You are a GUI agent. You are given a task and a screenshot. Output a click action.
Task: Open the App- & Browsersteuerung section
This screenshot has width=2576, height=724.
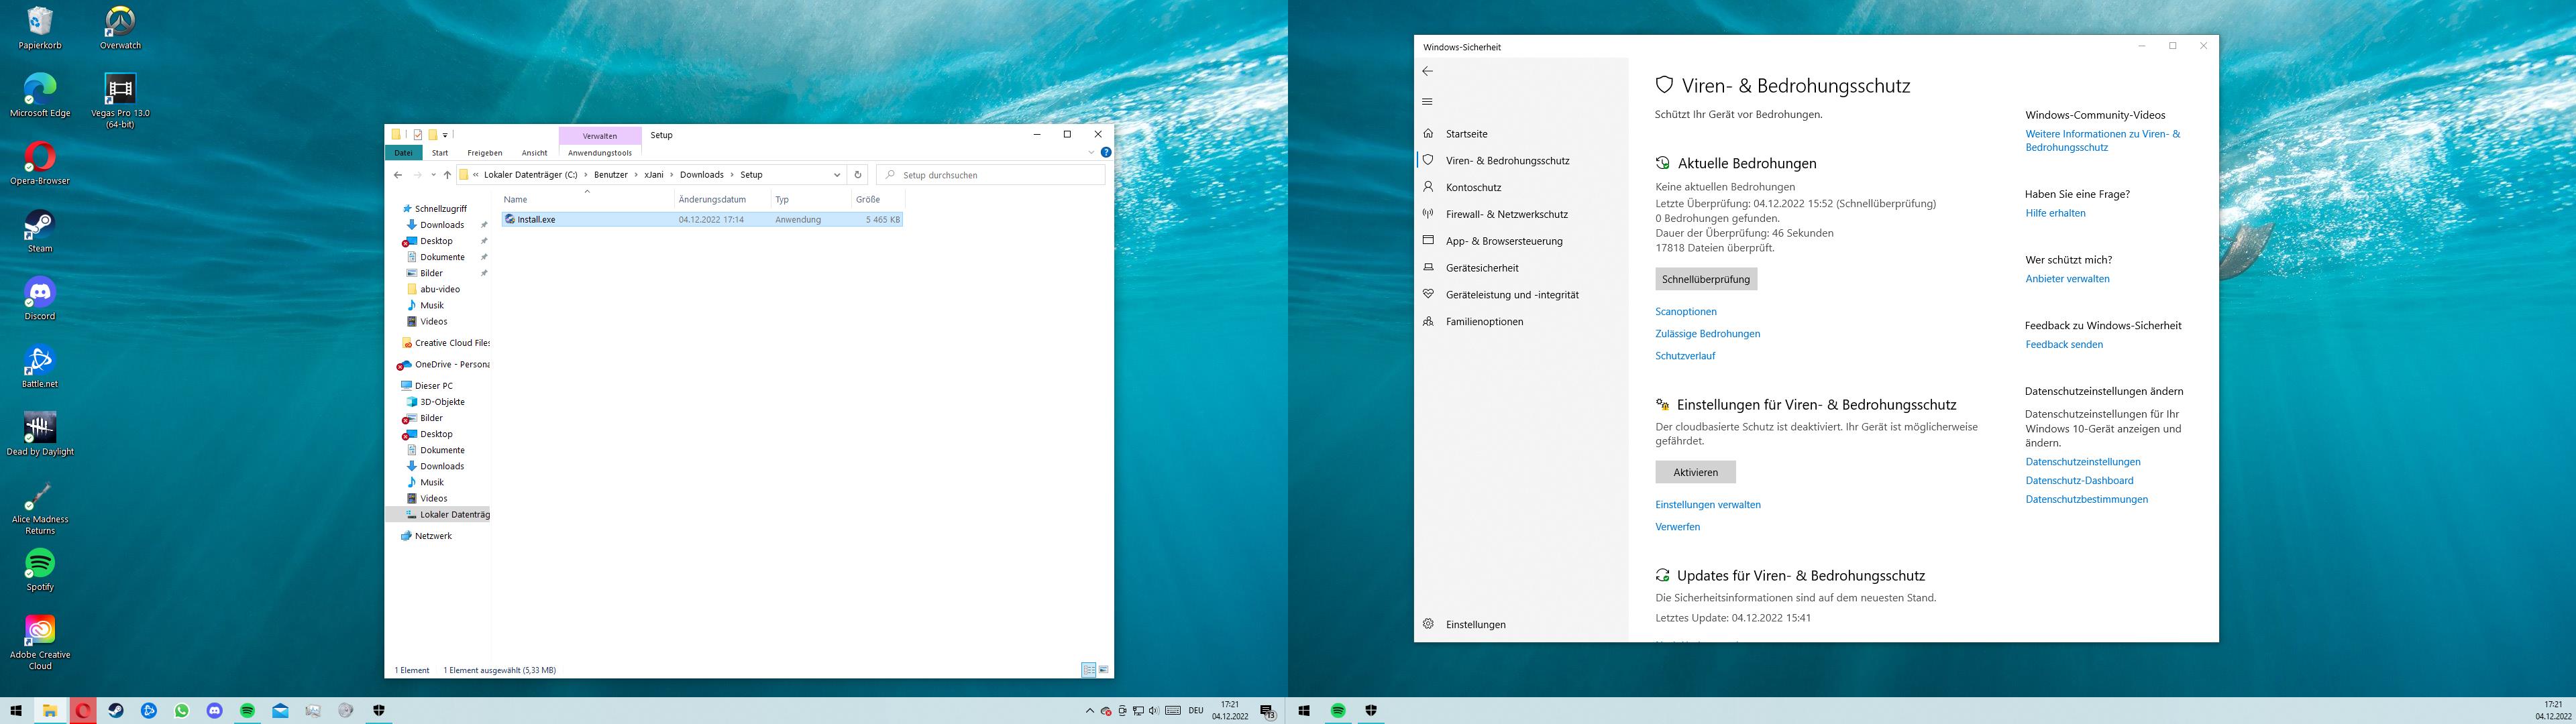tap(1503, 241)
